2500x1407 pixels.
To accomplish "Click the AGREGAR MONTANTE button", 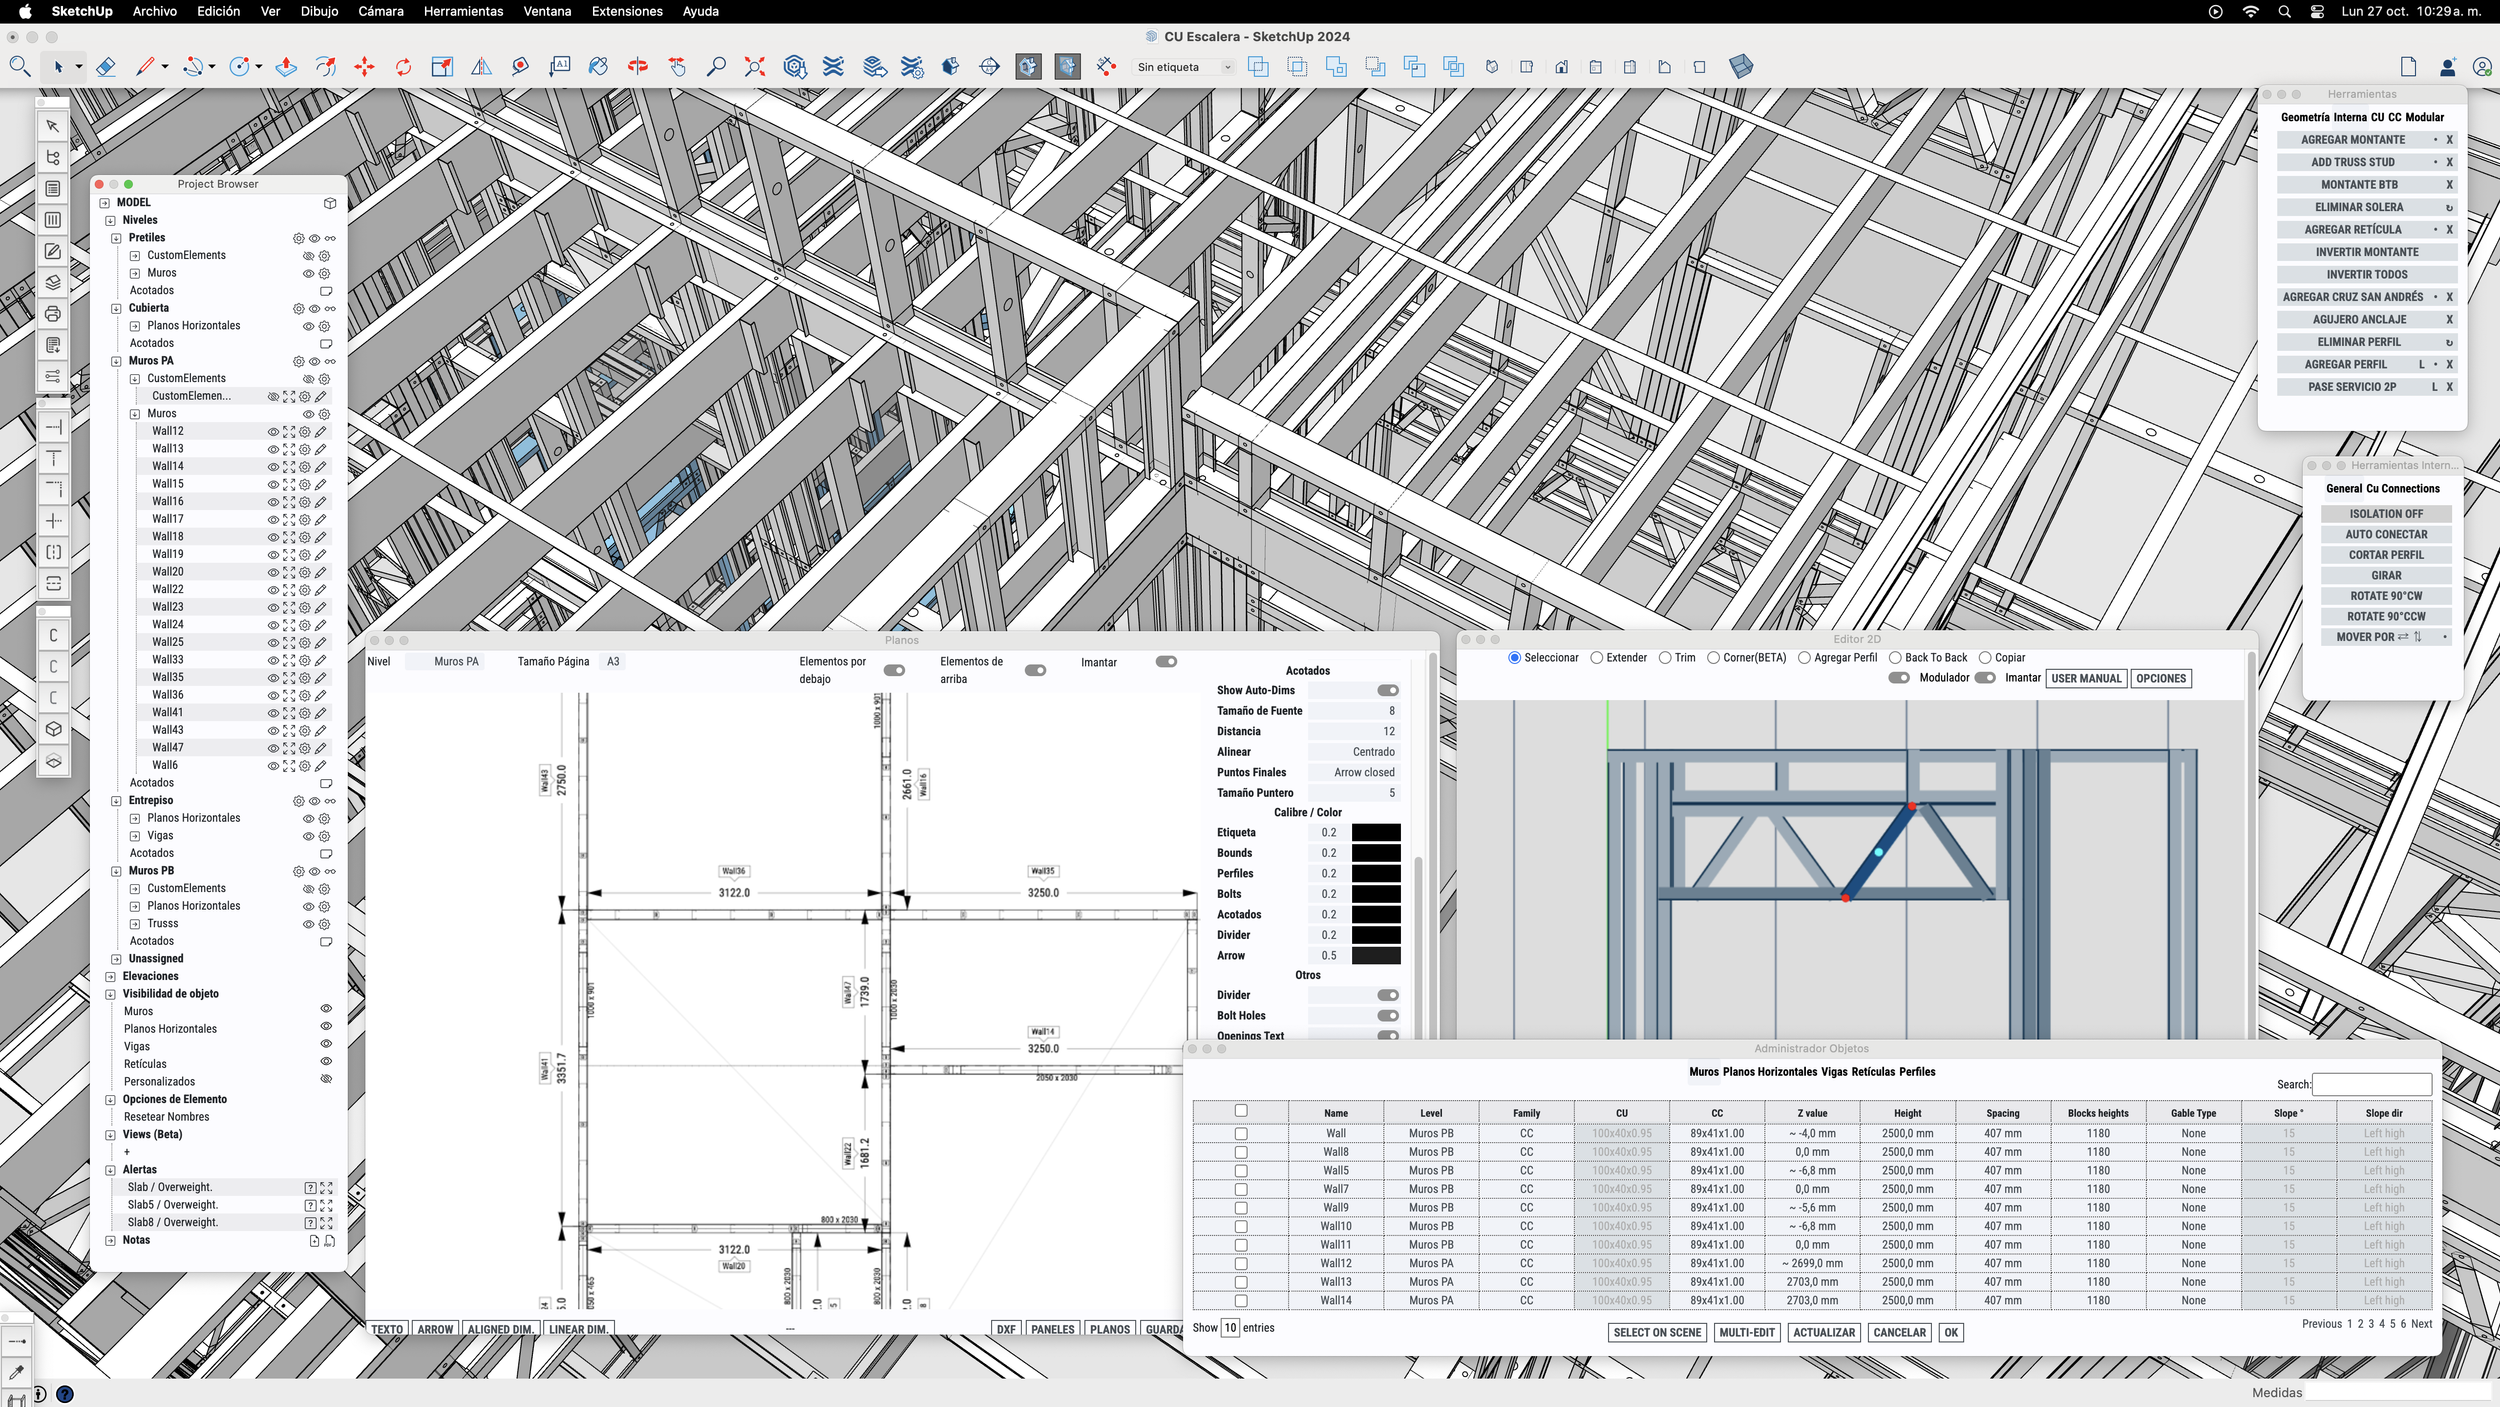I will tap(2352, 140).
